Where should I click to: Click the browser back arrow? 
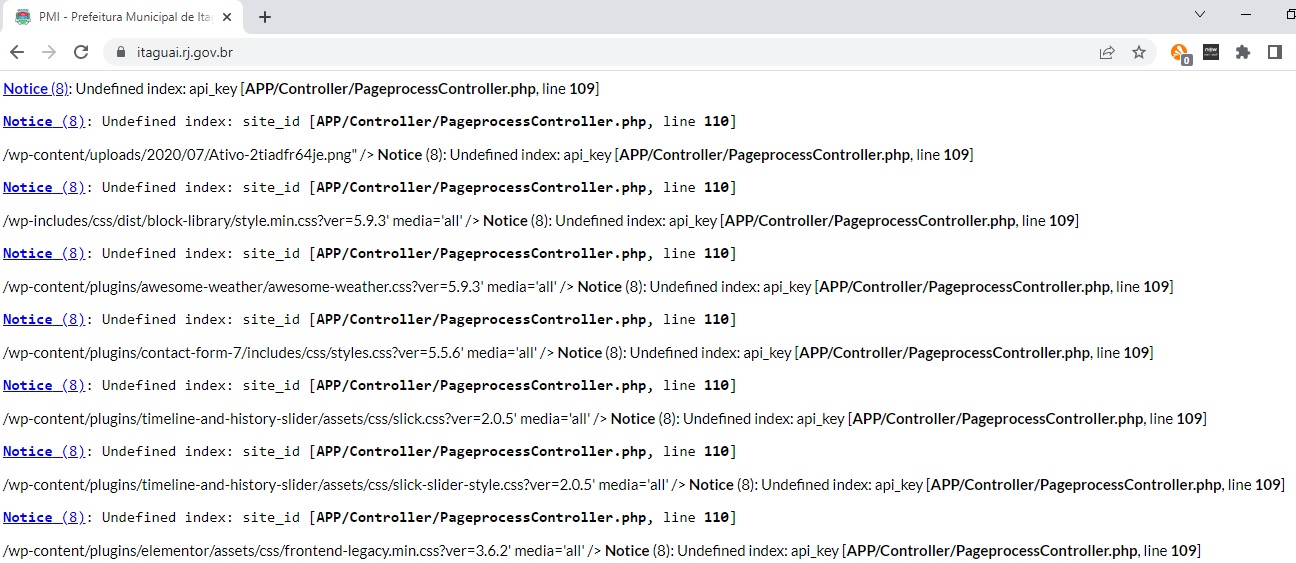tap(17, 52)
